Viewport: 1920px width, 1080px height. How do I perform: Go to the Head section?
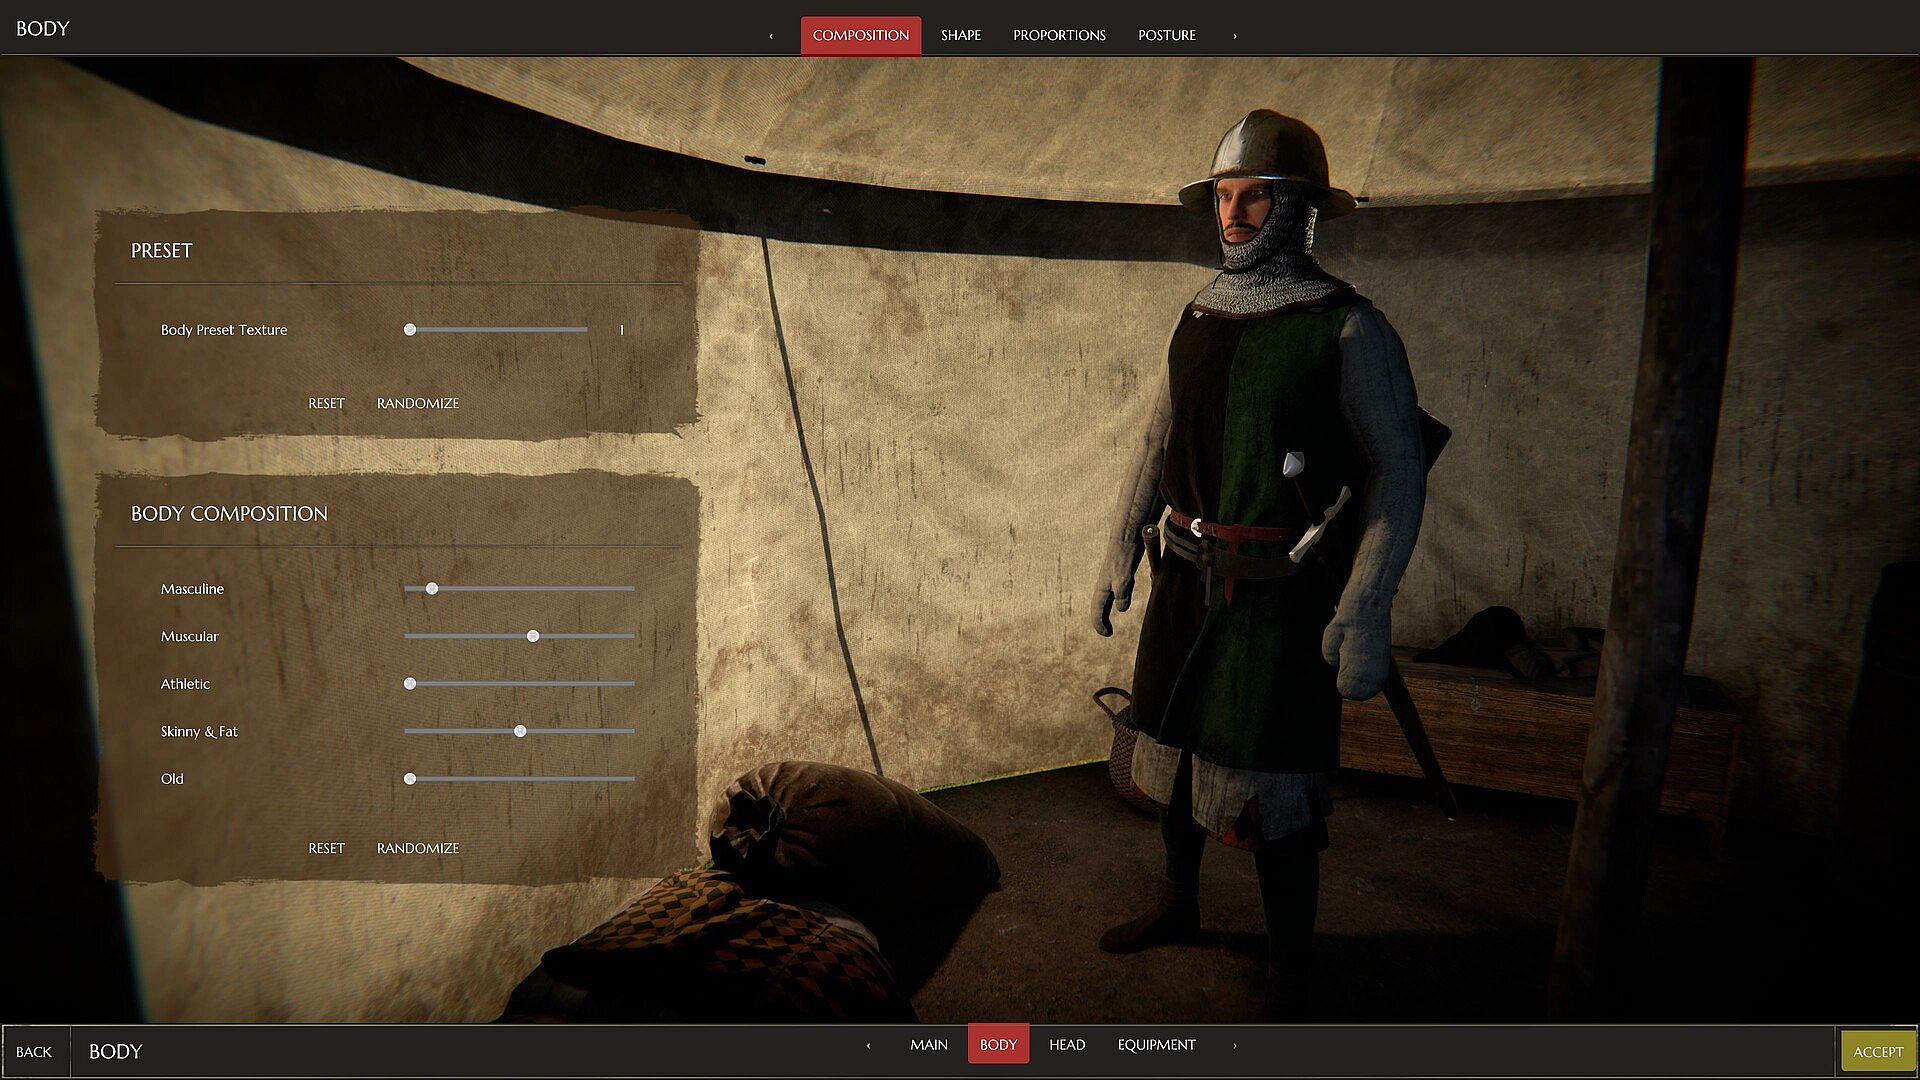(x=1066, y=1044)
